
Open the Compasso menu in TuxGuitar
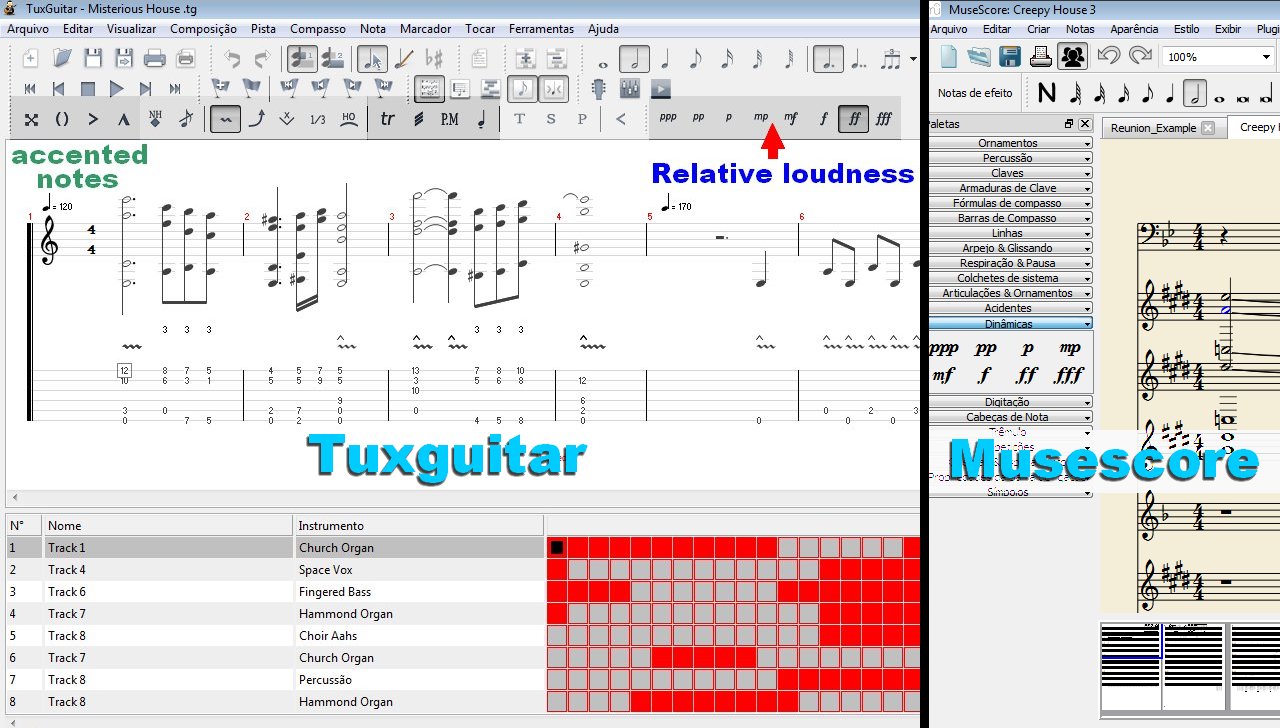point(318,29)
